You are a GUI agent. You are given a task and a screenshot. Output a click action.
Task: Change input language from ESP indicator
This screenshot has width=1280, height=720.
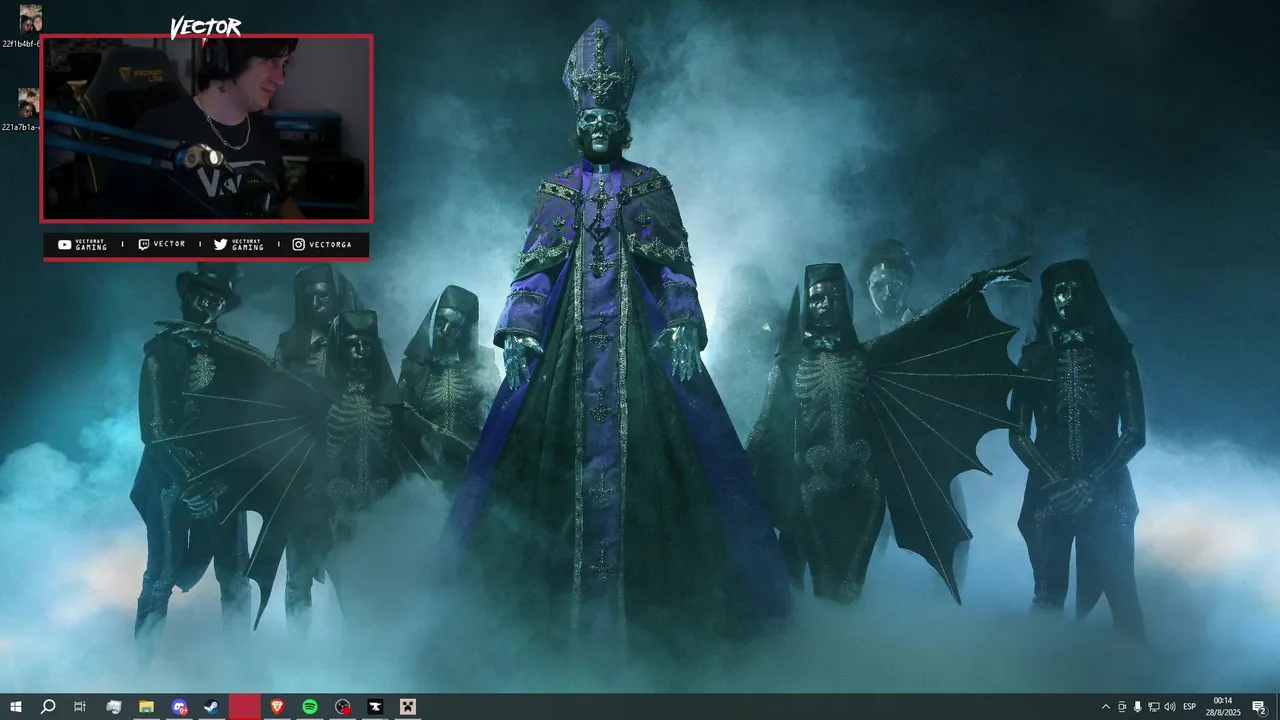(1190, 707)
